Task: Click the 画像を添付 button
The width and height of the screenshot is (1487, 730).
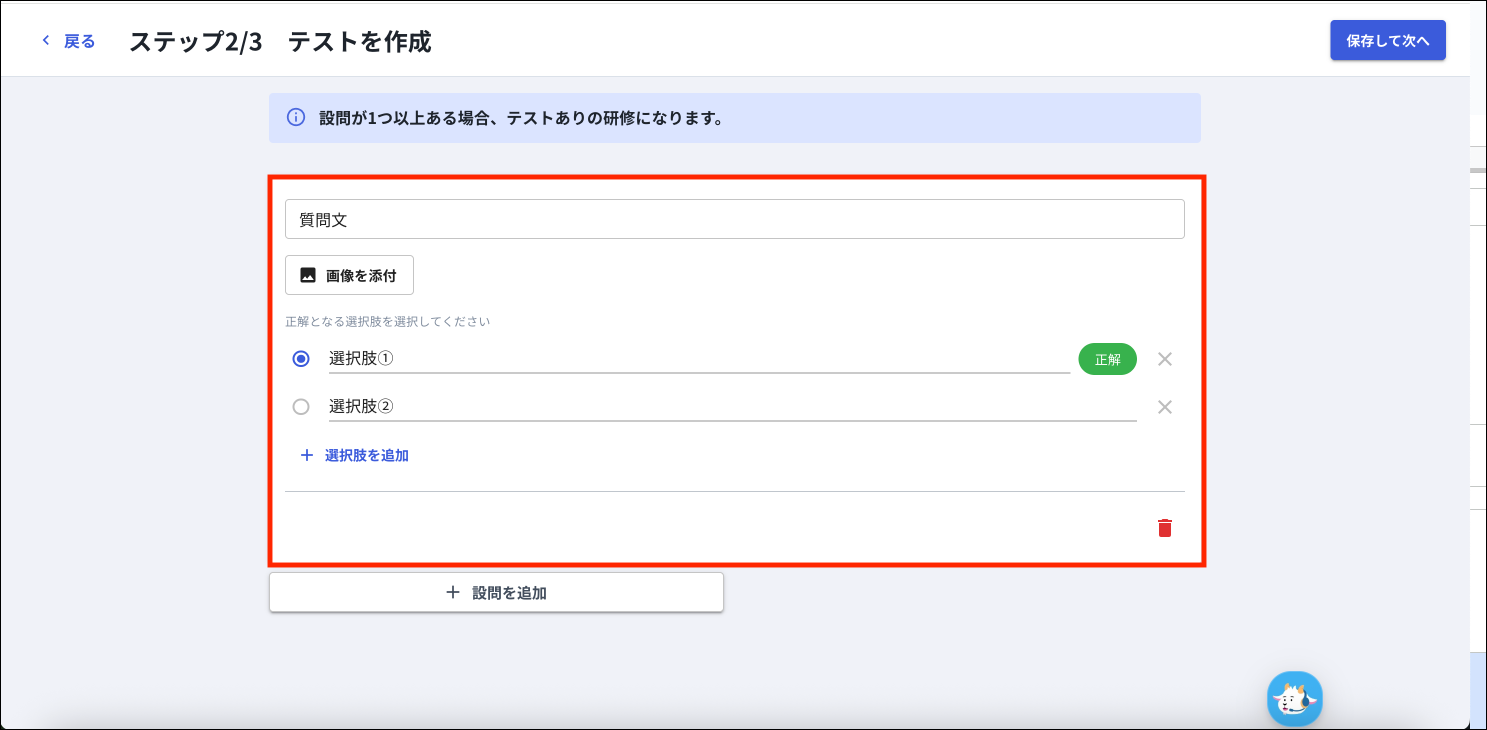Action: click(x=349, y=276)
